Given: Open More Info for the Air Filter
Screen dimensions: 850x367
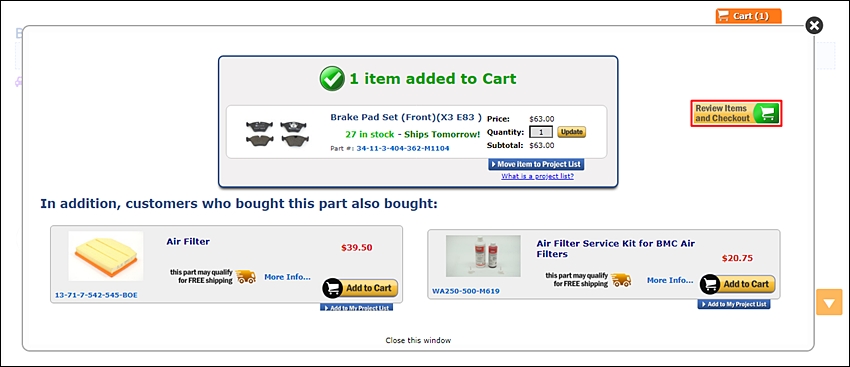Looking at the screenshot, I should [287, 277].
